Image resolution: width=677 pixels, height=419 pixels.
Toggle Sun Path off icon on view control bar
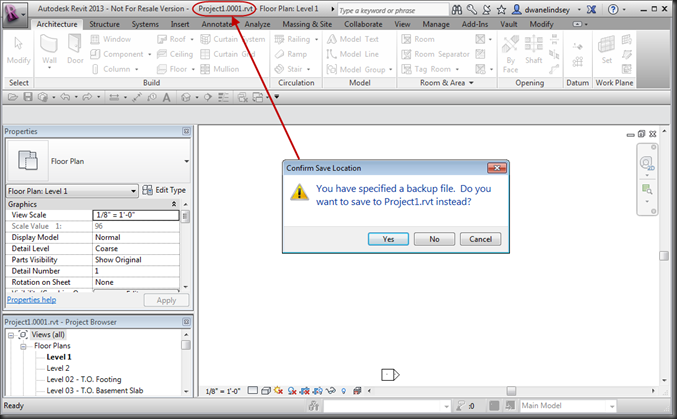(278, 391)
